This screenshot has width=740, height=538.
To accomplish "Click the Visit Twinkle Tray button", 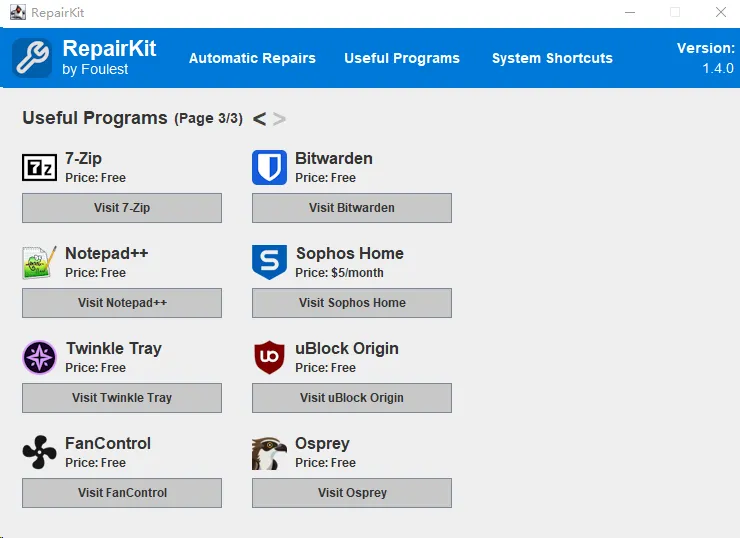I will coord(122,398).
